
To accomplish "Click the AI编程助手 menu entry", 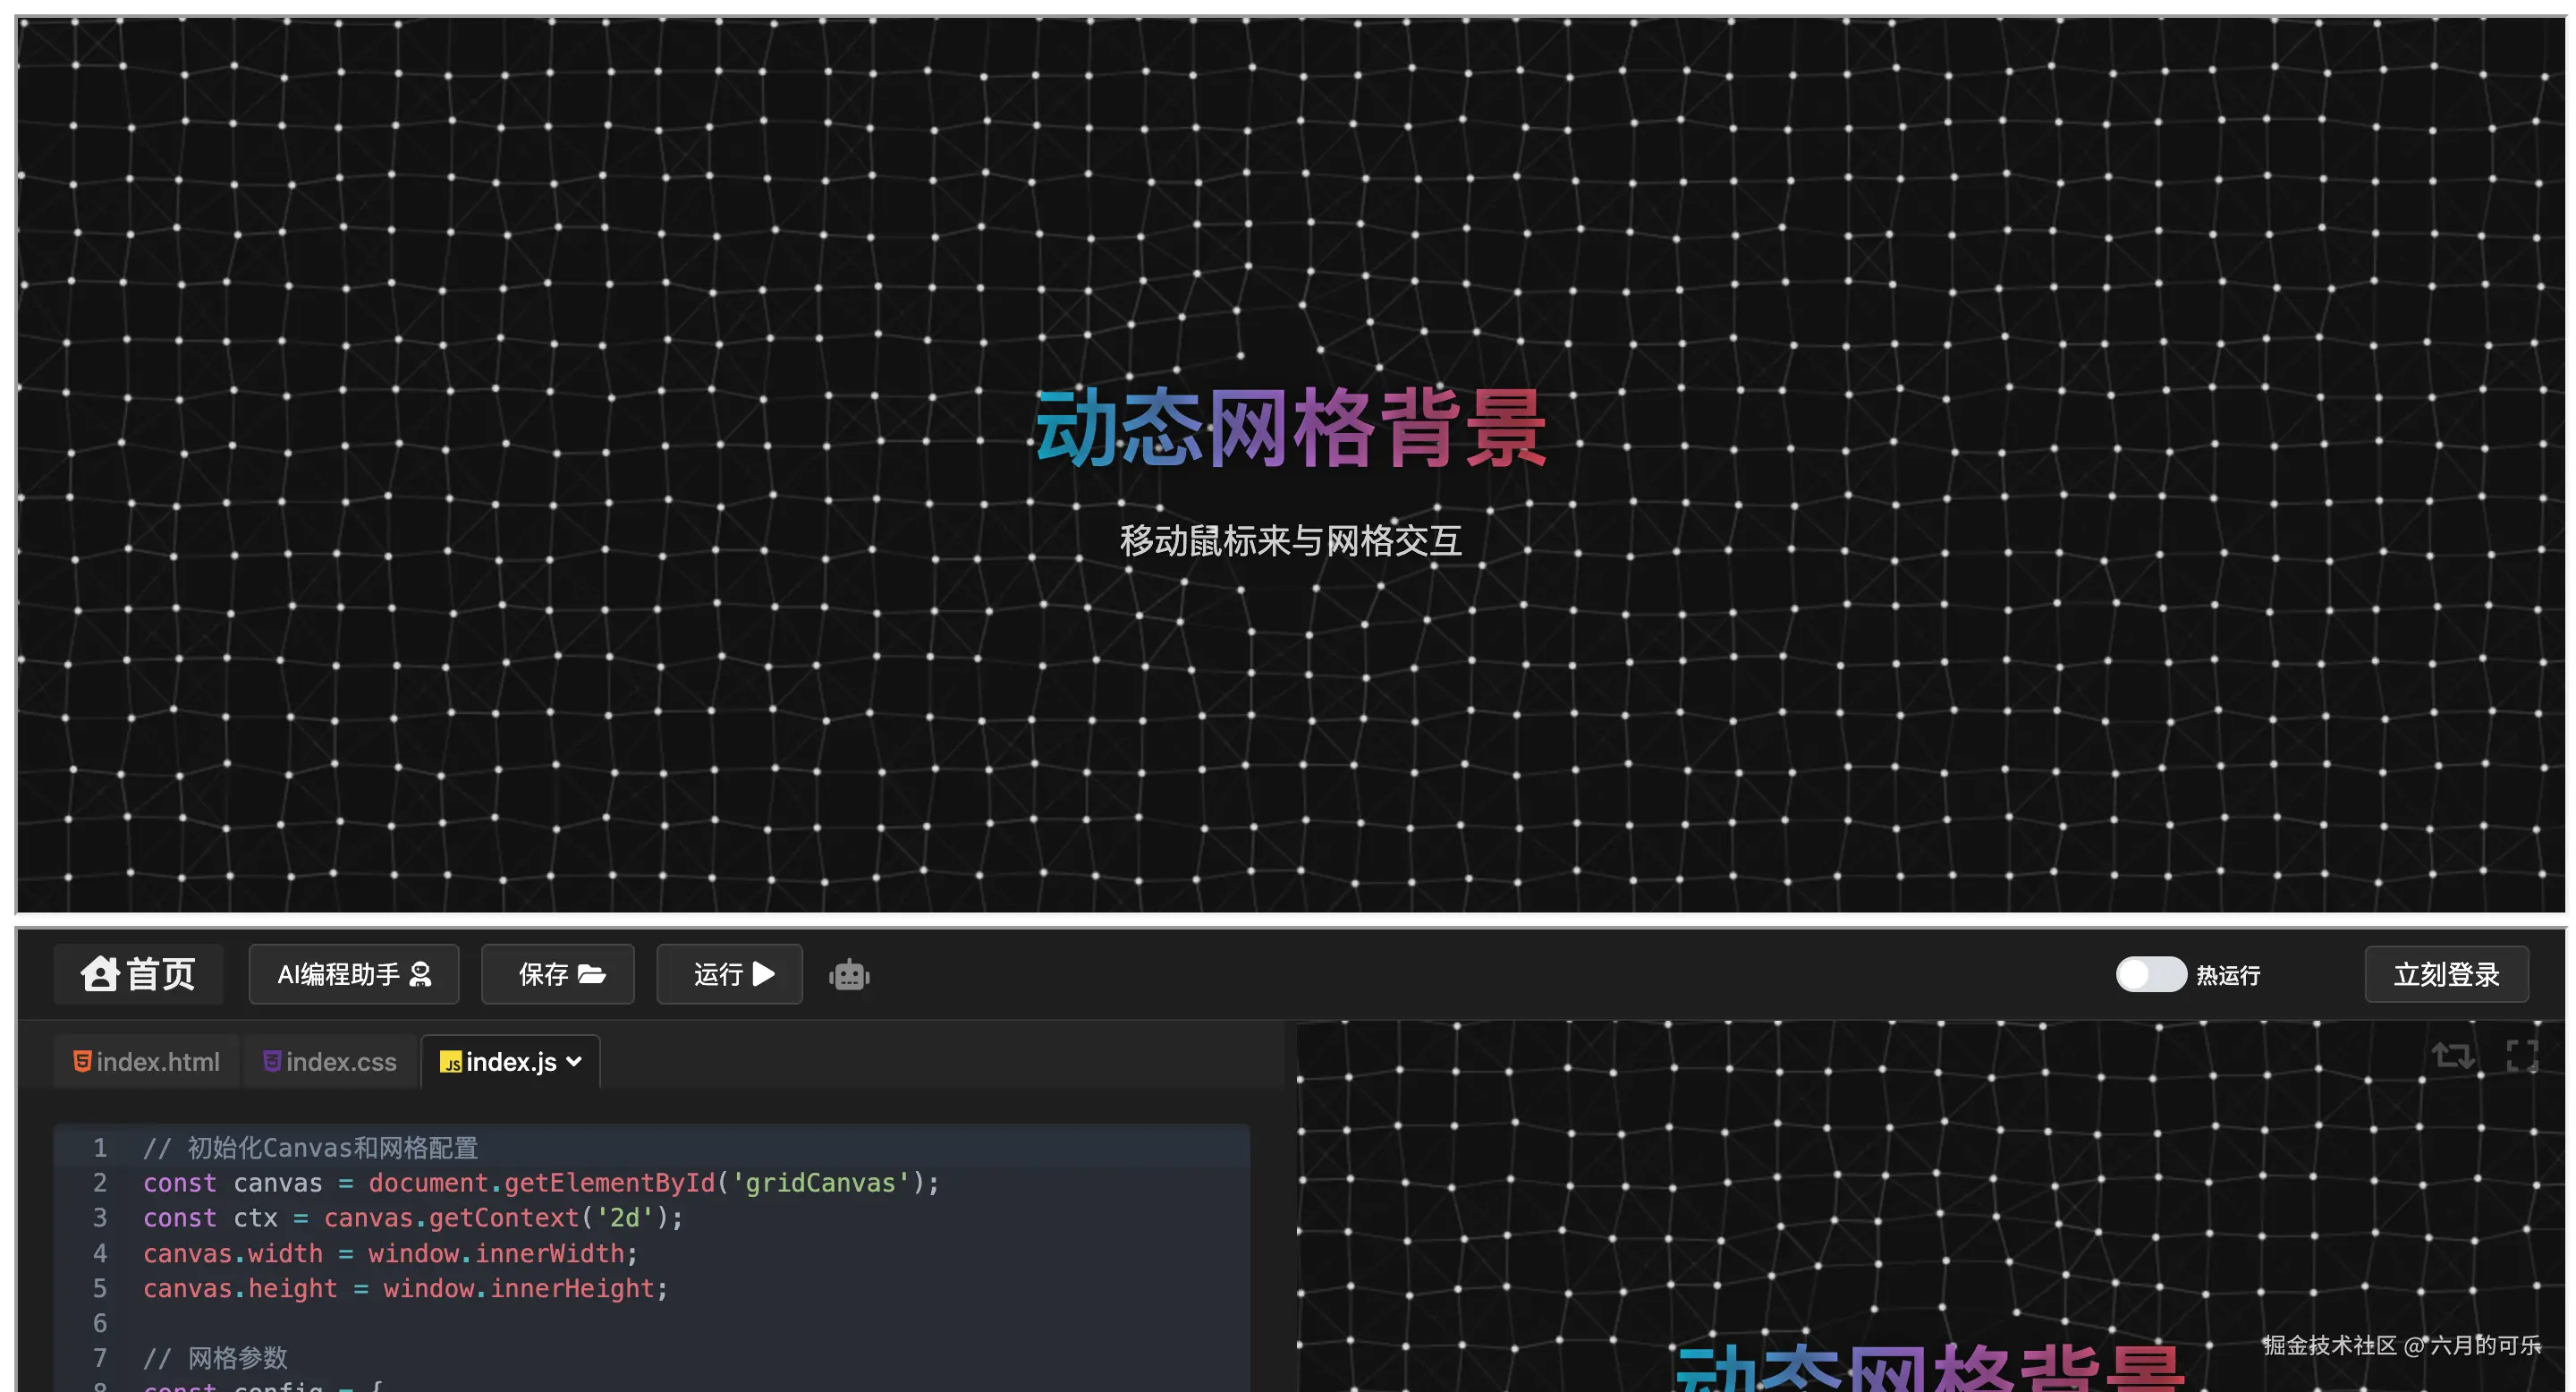I will click(353, 974).
